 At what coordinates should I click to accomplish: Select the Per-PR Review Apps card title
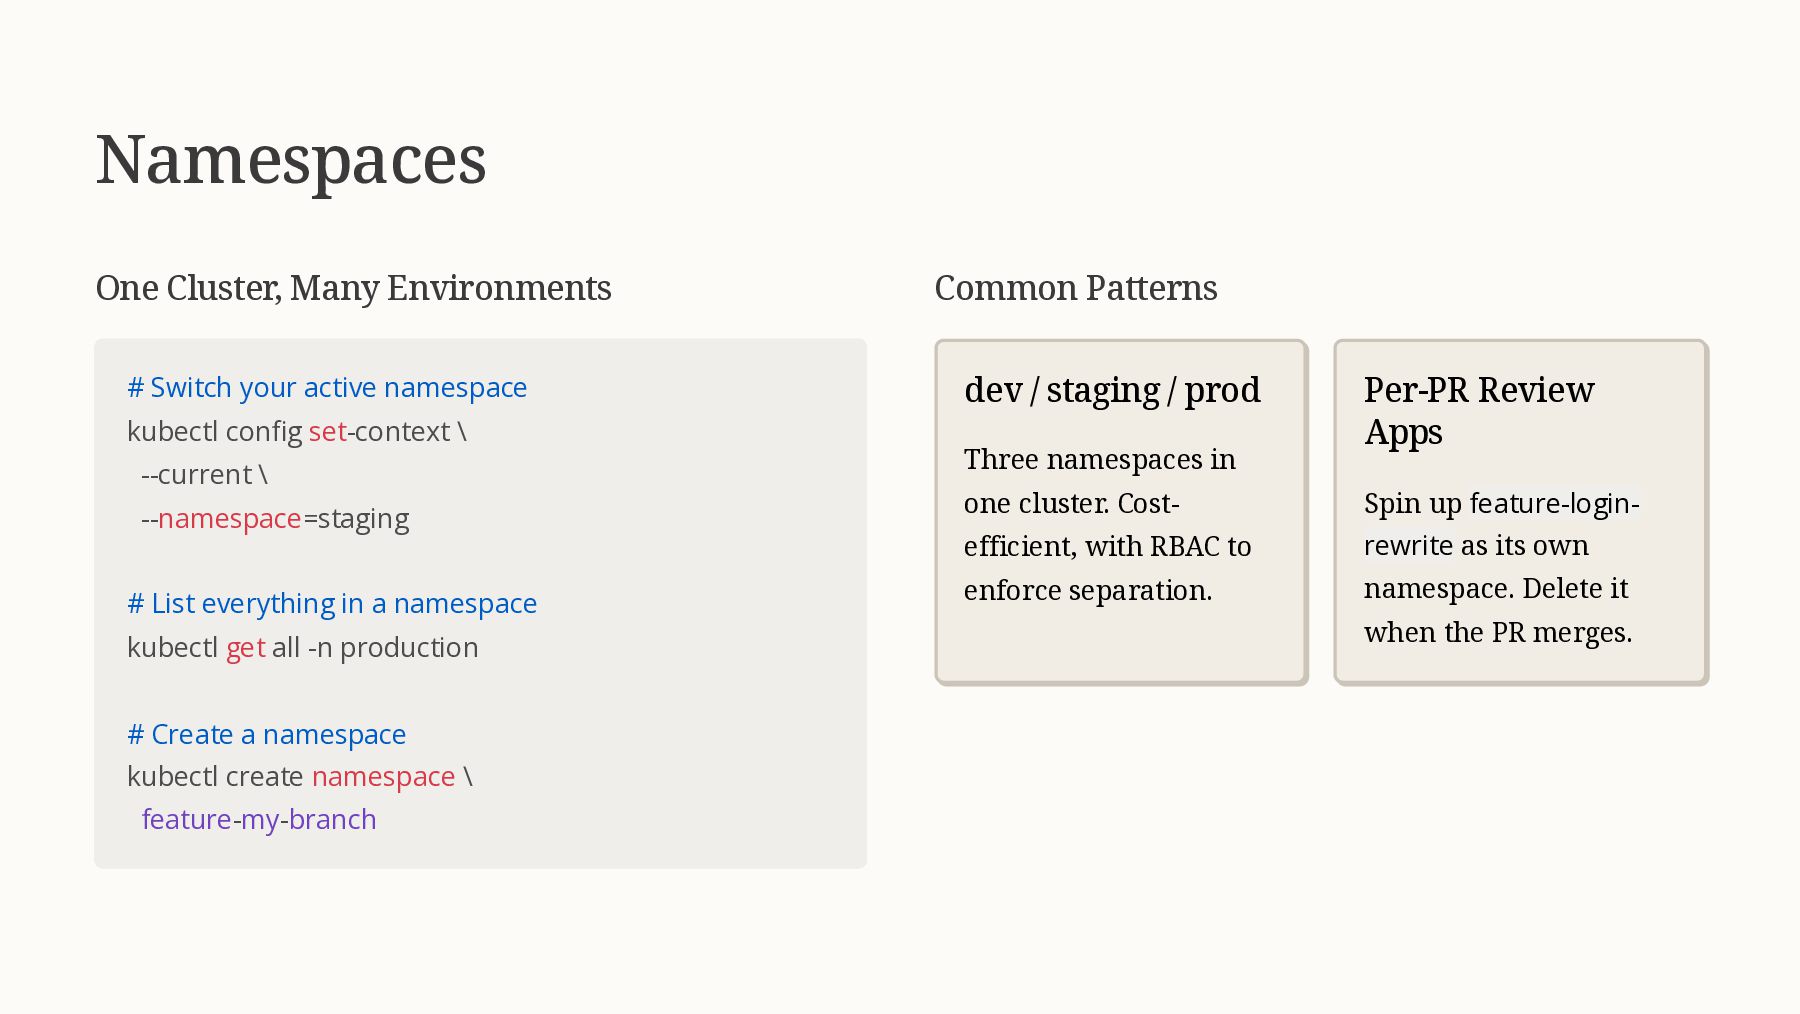tap(1479, 411)
